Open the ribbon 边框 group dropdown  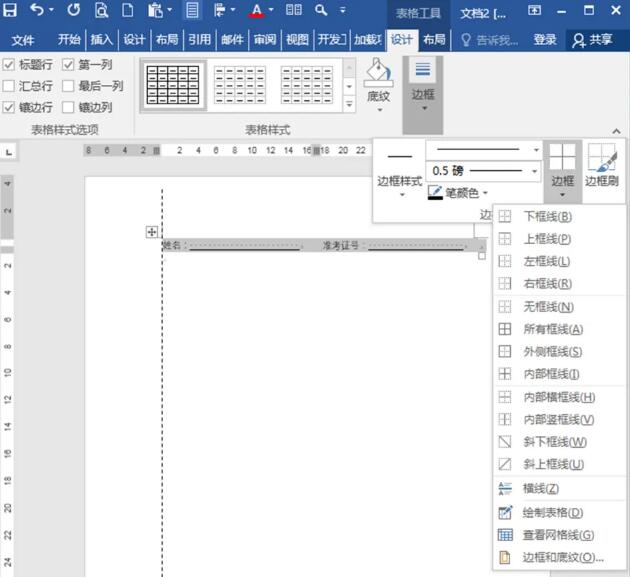pos(423,95)
